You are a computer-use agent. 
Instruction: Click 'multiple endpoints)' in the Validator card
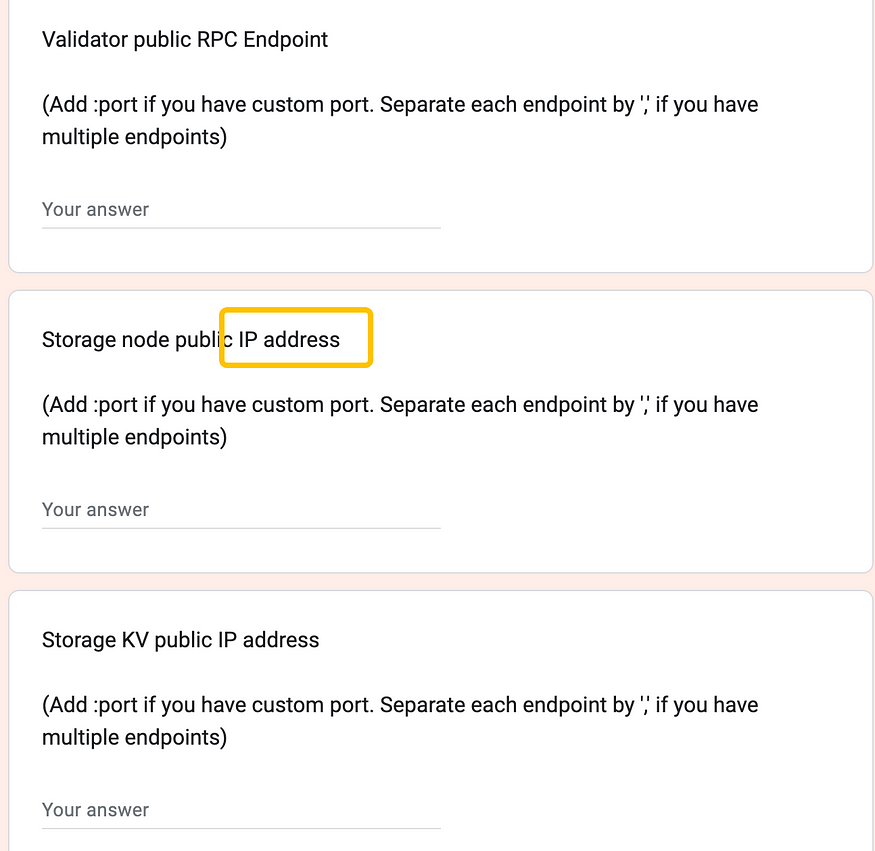134,137
